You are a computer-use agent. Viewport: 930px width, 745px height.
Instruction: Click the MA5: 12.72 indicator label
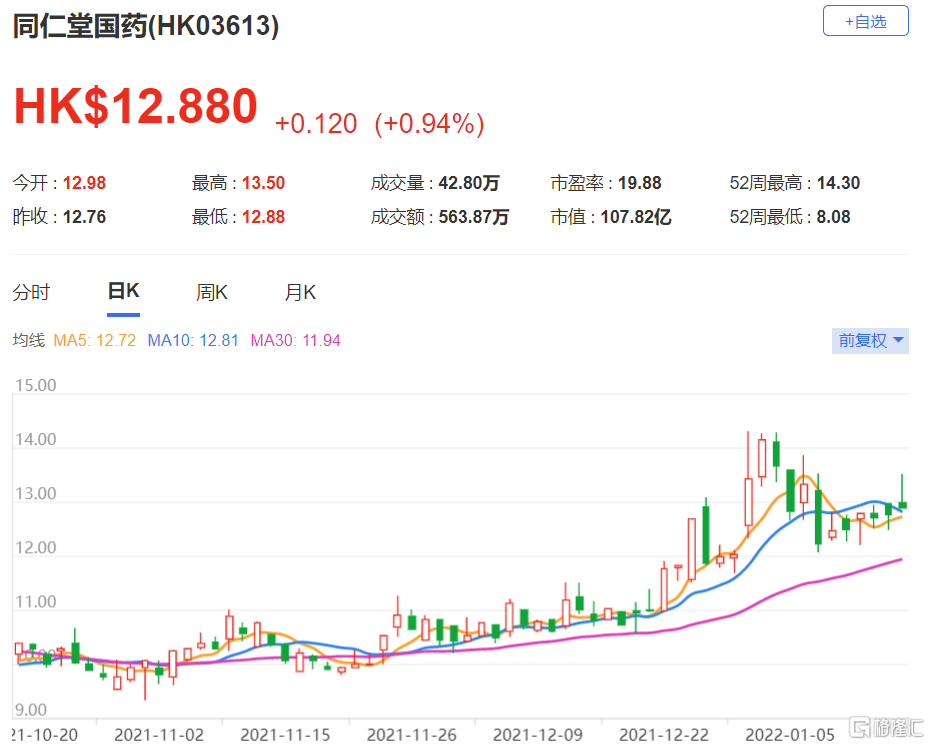click(x=94, y=340)
